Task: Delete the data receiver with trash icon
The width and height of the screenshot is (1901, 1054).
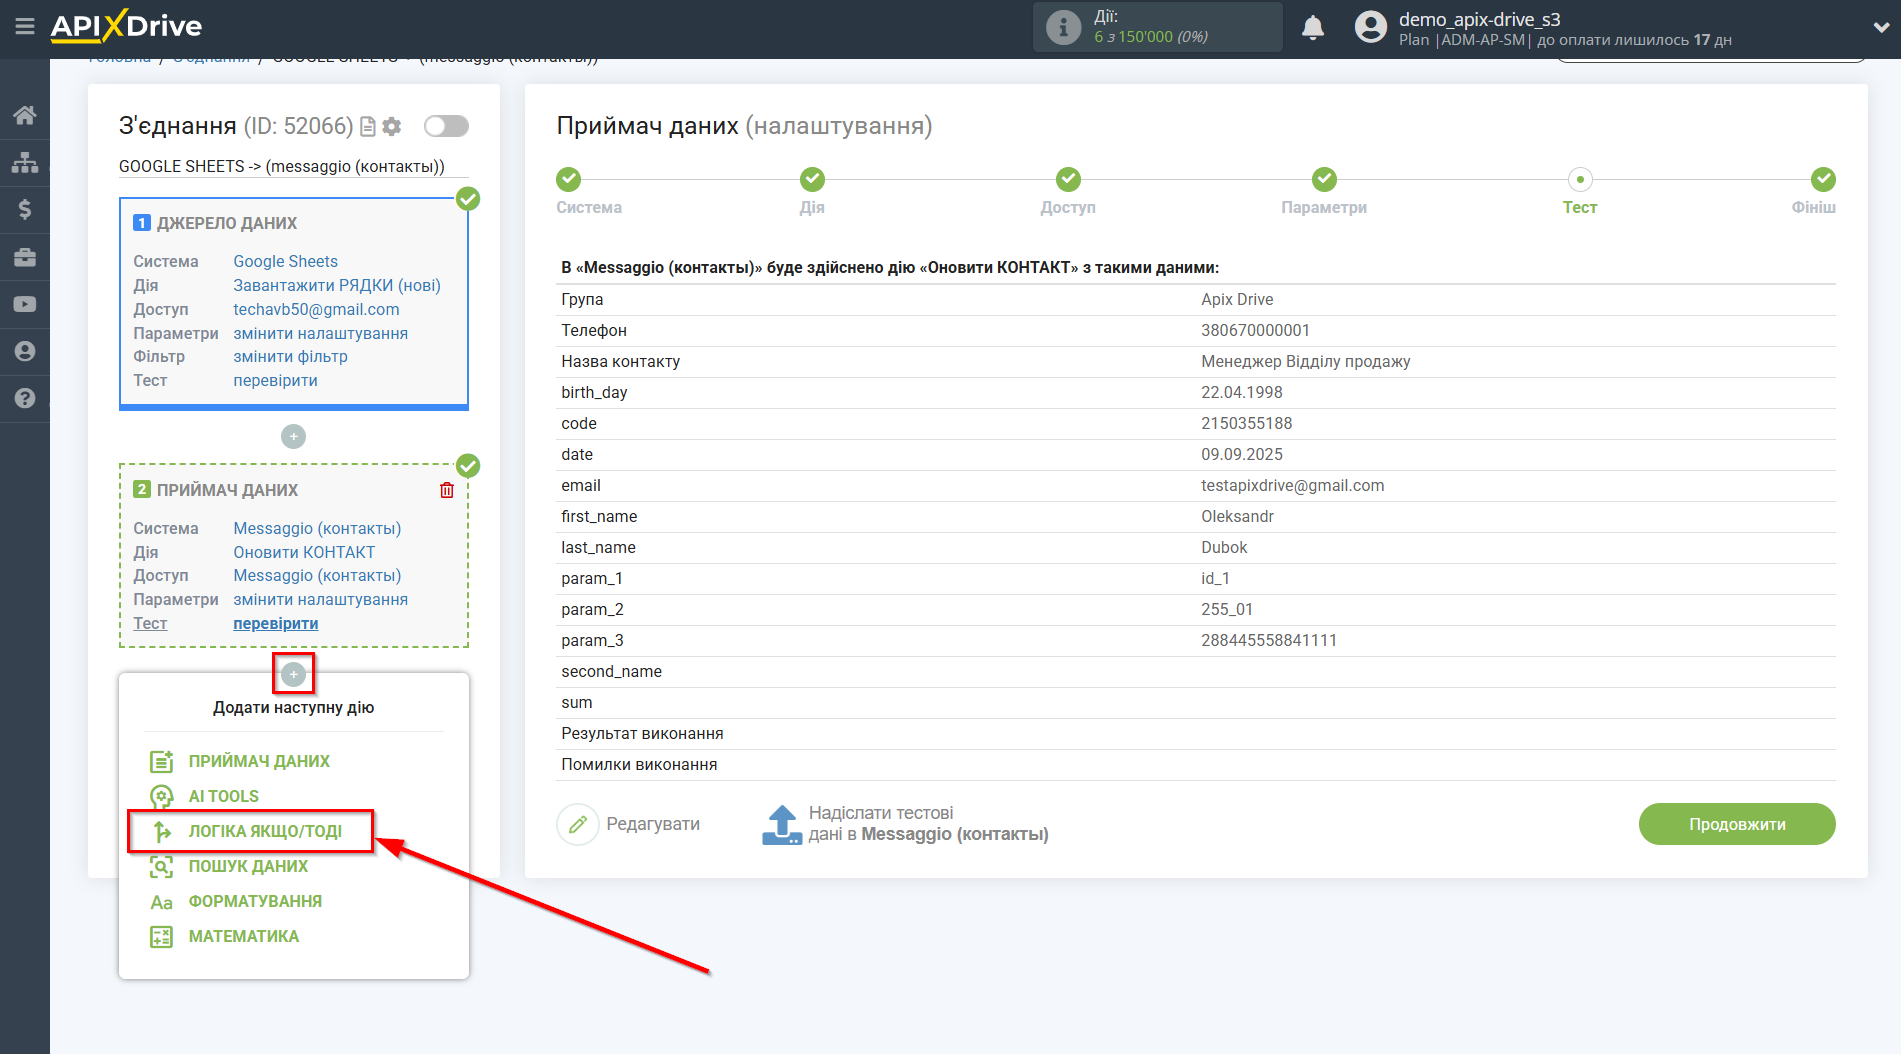Action: pyautogui.click(x=447, y=490)
